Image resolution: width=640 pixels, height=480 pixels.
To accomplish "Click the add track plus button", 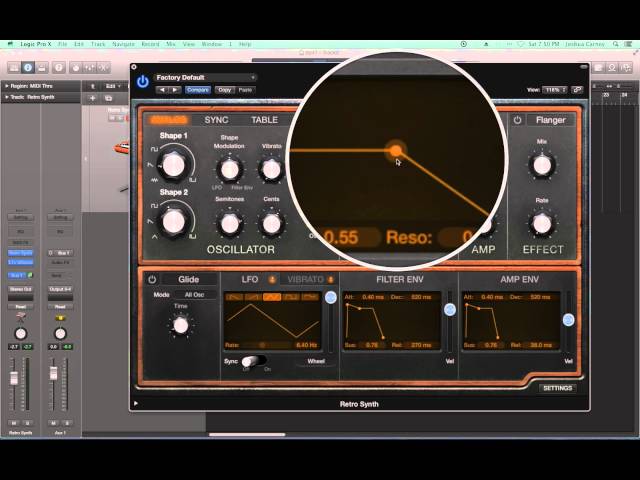I will pos(93,98).
